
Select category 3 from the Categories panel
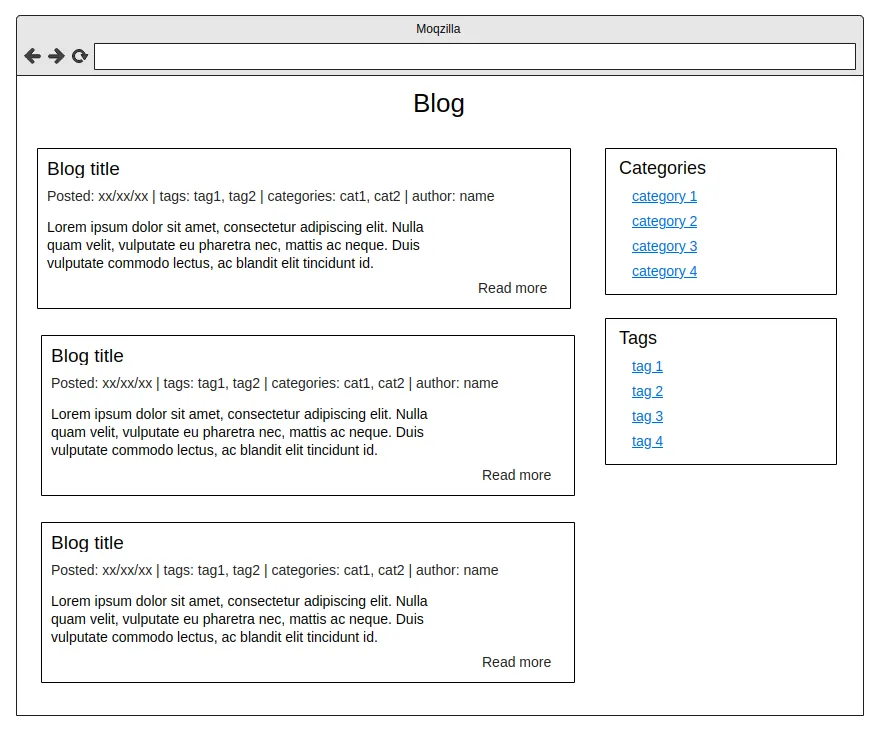pyautogui.click(x=664, y=246)
